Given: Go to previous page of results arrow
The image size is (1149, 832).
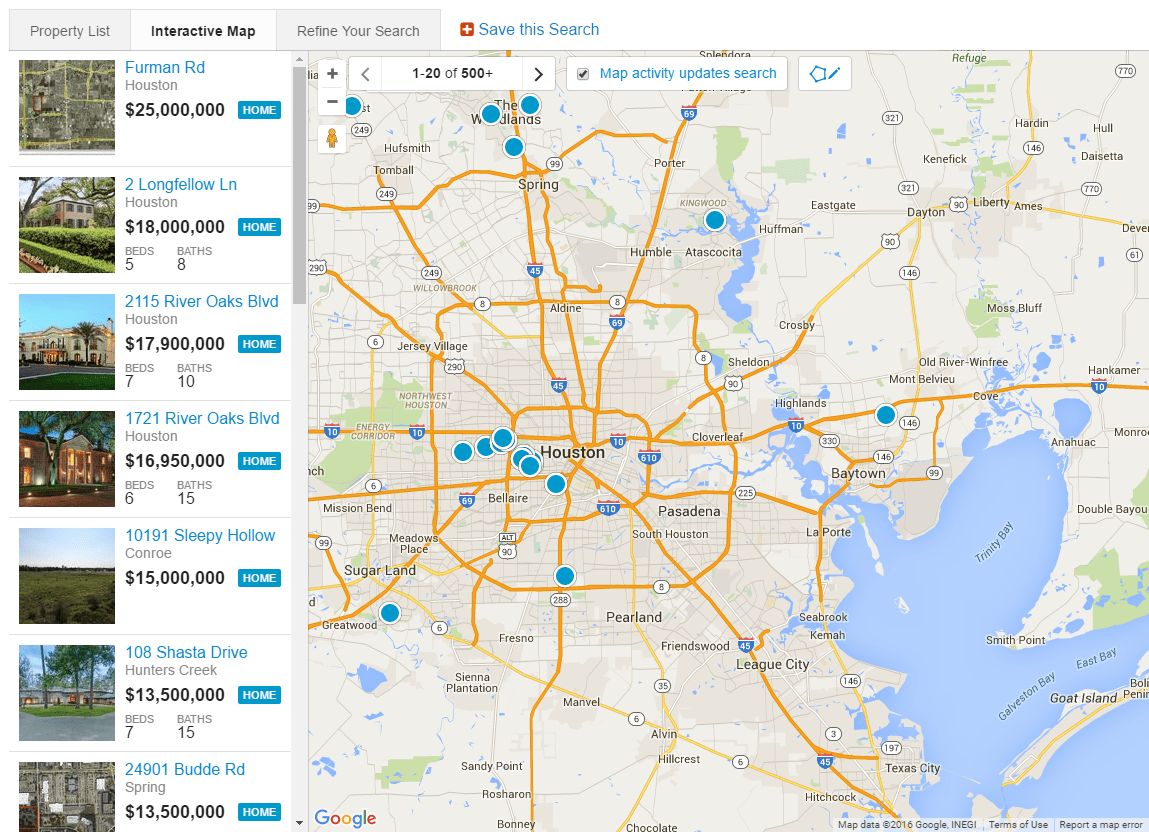Looking at the screenshot, I should [x=364, y=73].
